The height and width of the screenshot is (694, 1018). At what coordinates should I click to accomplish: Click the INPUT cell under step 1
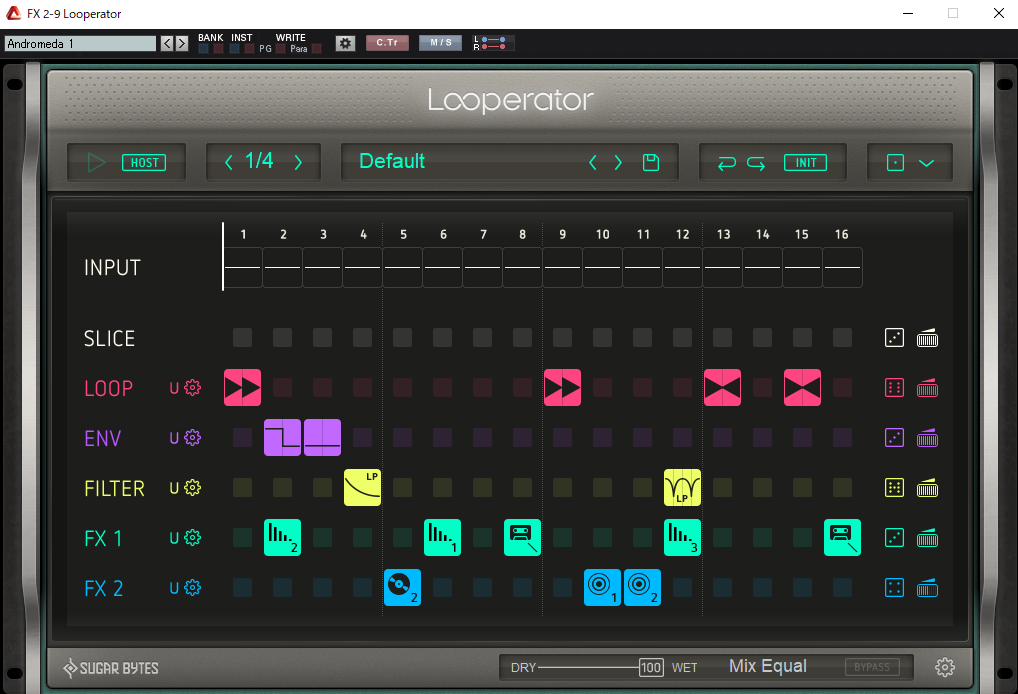coord(243,267)
